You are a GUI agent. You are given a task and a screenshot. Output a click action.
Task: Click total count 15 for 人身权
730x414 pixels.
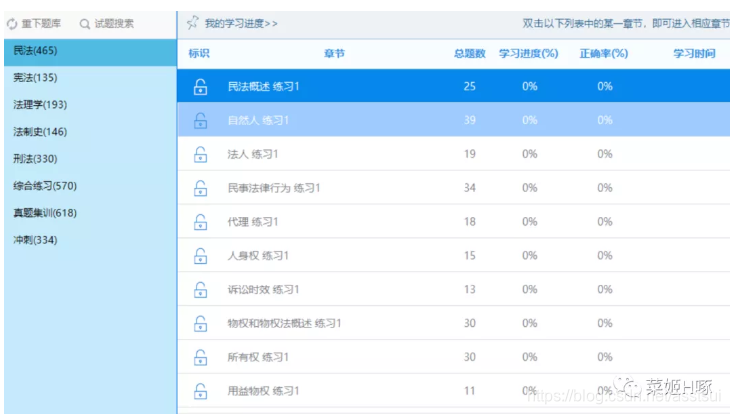[470, 256]
